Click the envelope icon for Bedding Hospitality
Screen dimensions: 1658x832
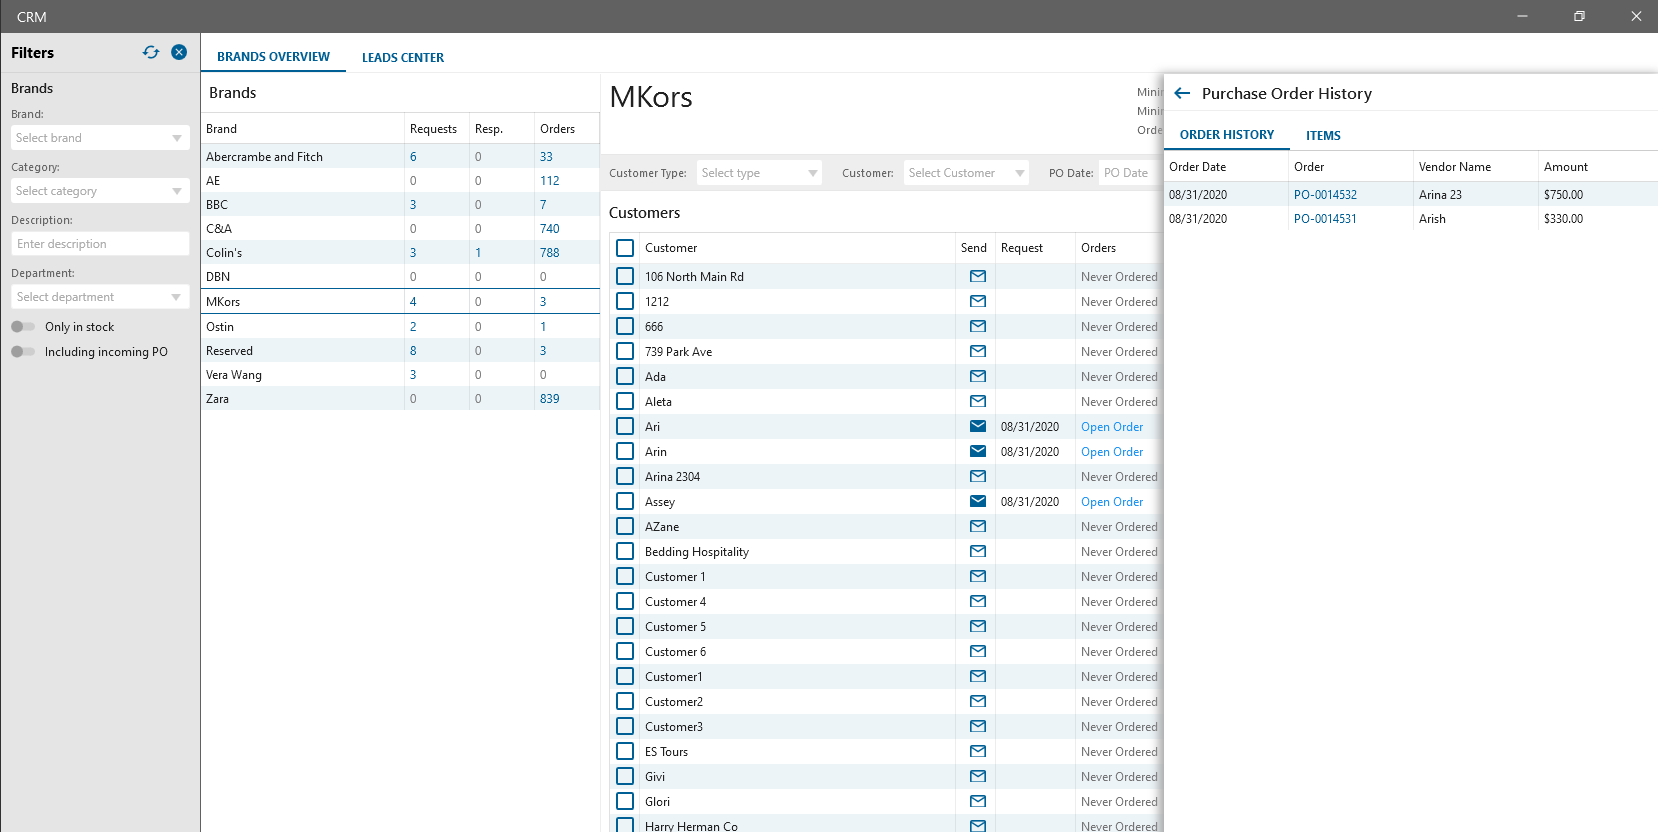coord(978,551)
